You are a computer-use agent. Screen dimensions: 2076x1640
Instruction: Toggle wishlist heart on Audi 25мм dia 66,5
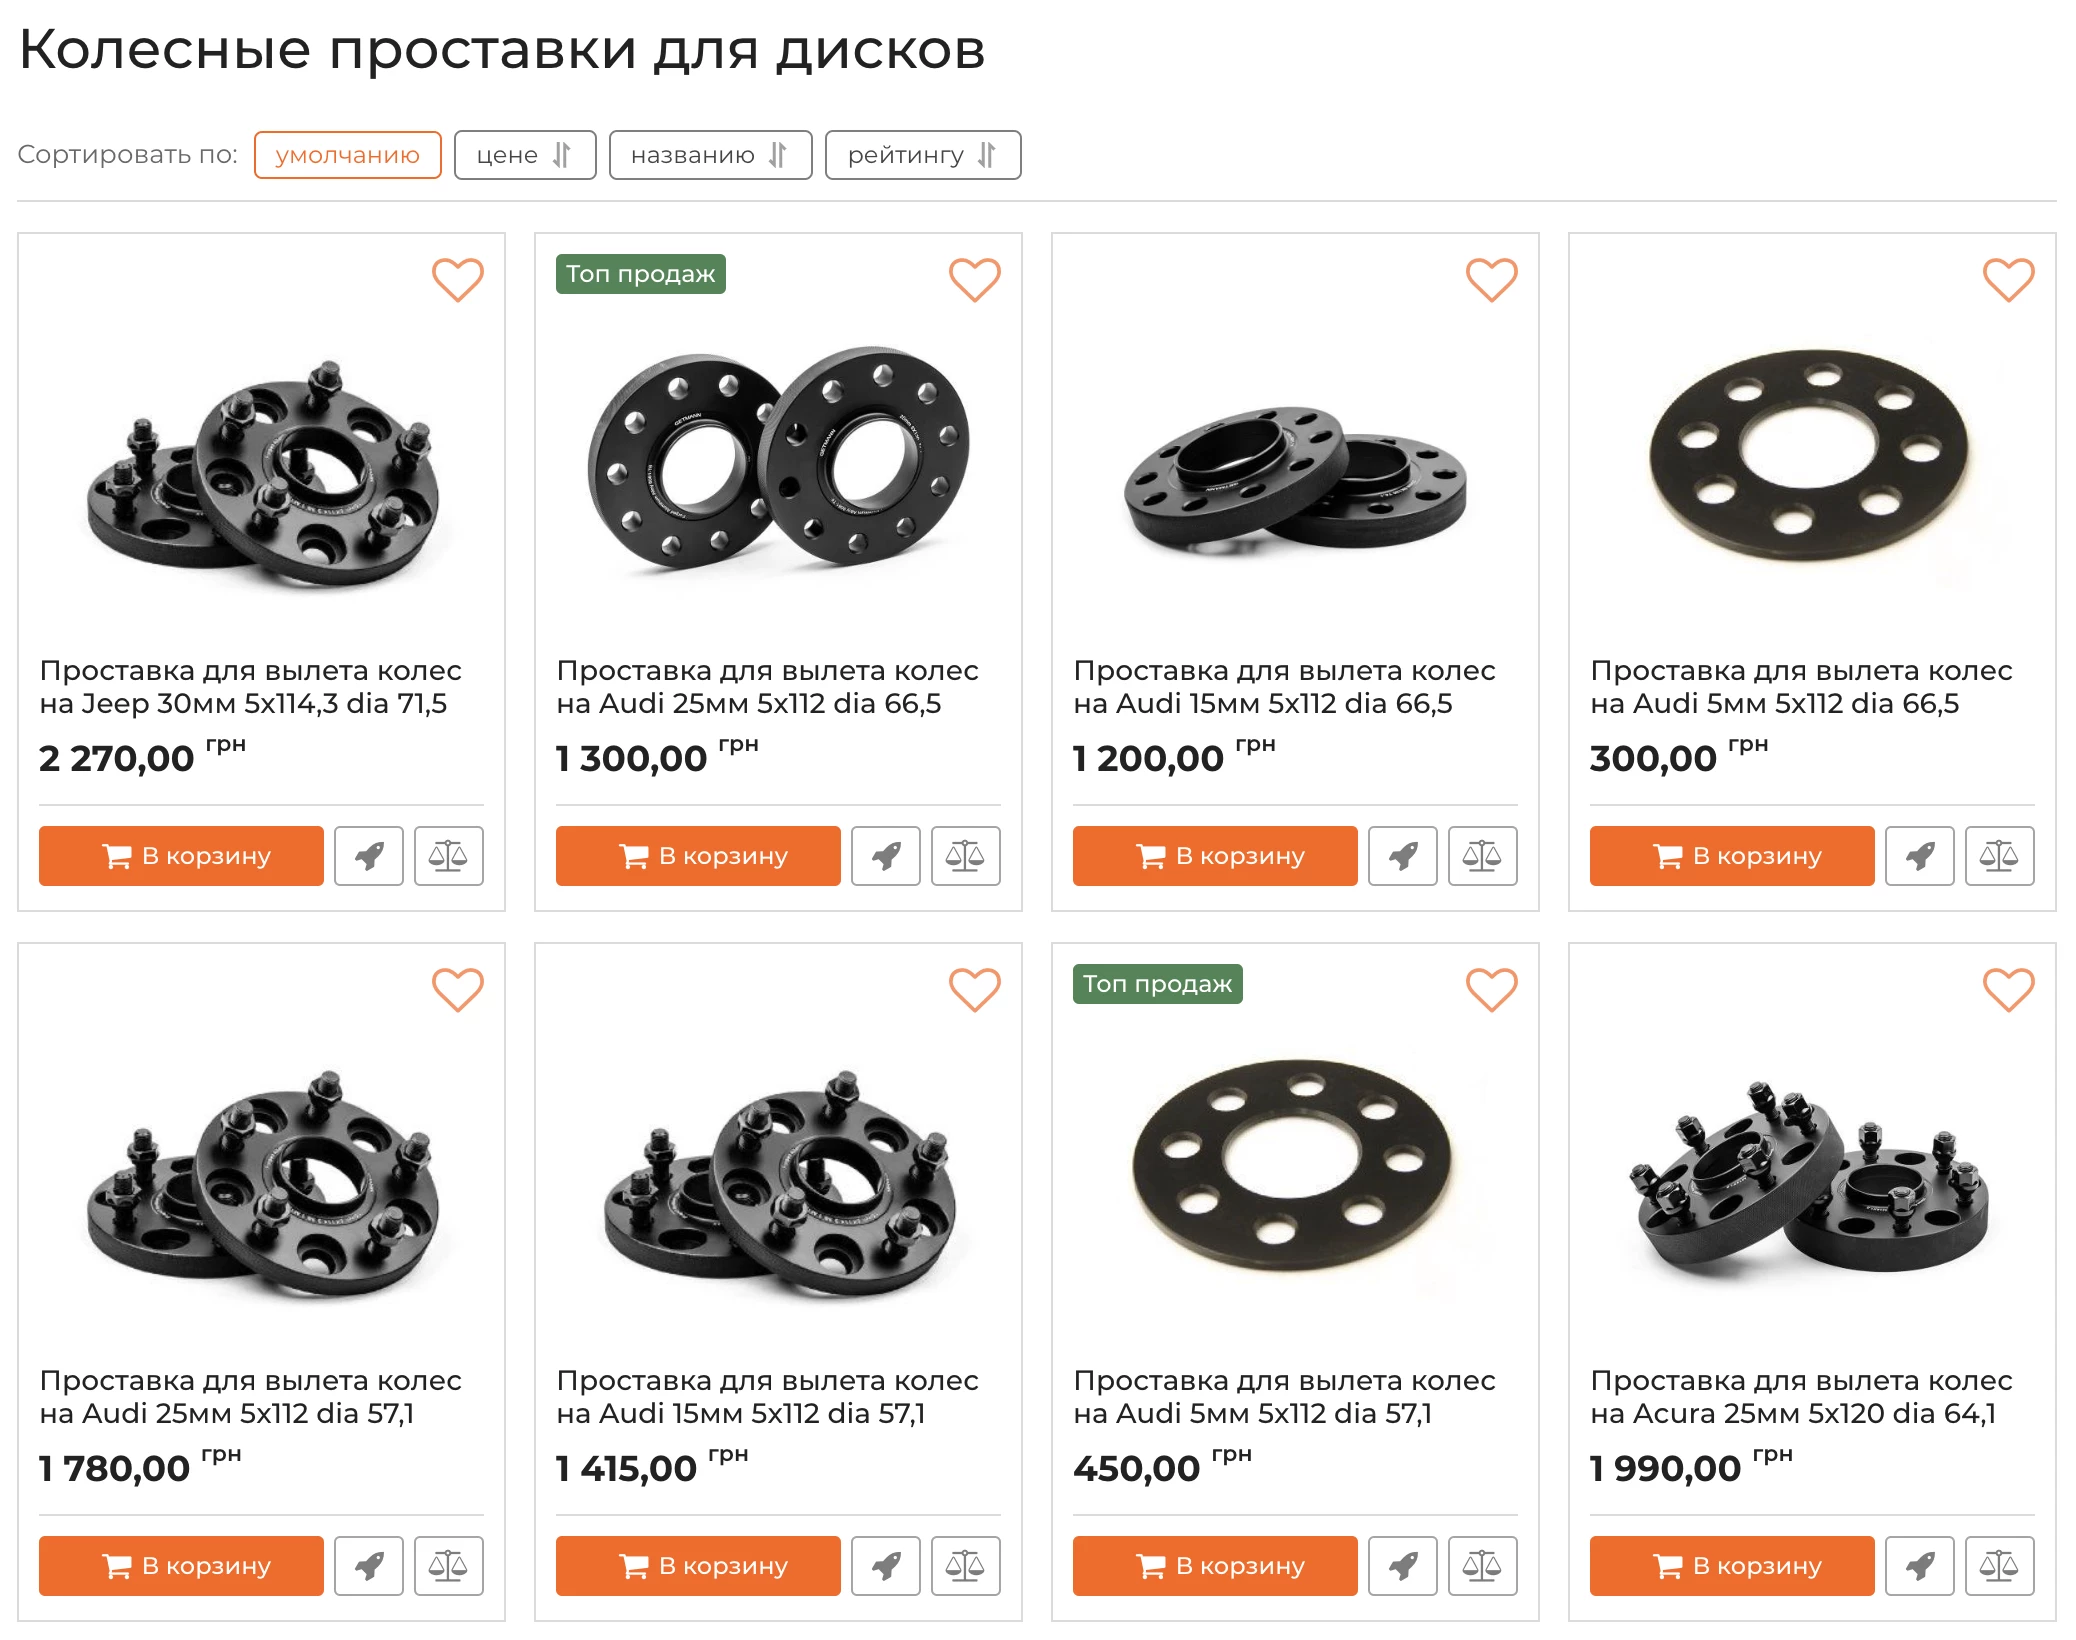(975, 280)
